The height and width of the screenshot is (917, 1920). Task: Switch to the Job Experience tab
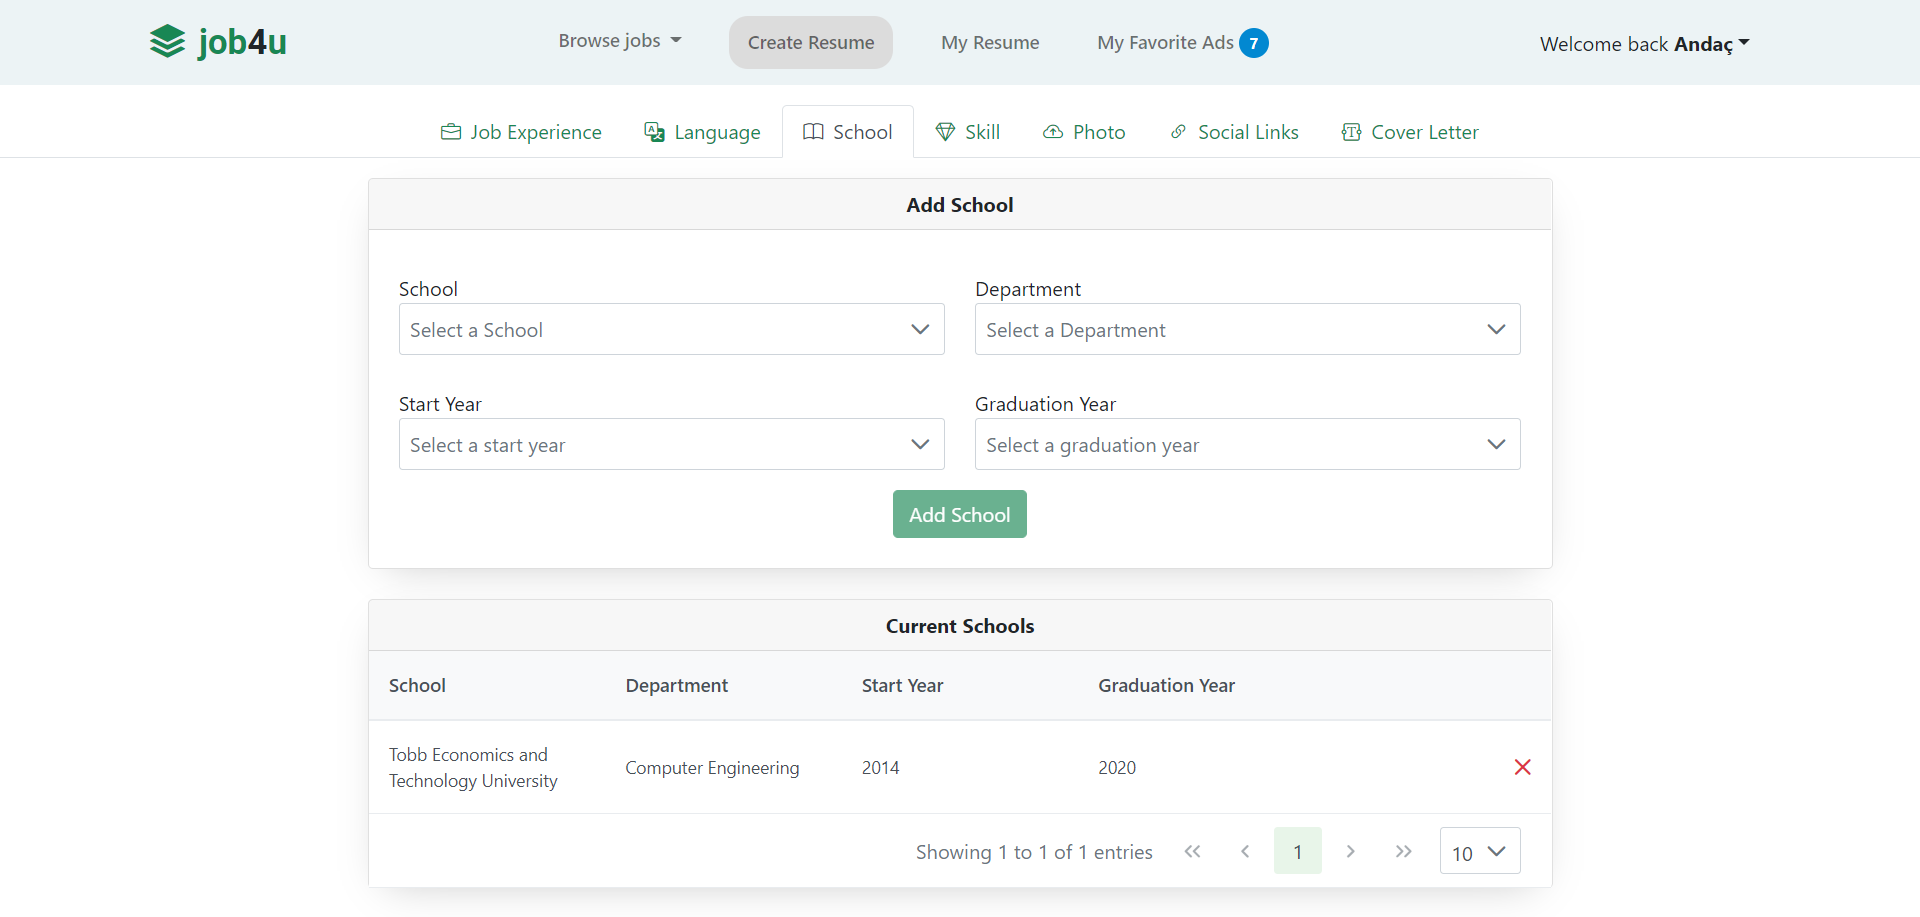click(x=521, y=132)
